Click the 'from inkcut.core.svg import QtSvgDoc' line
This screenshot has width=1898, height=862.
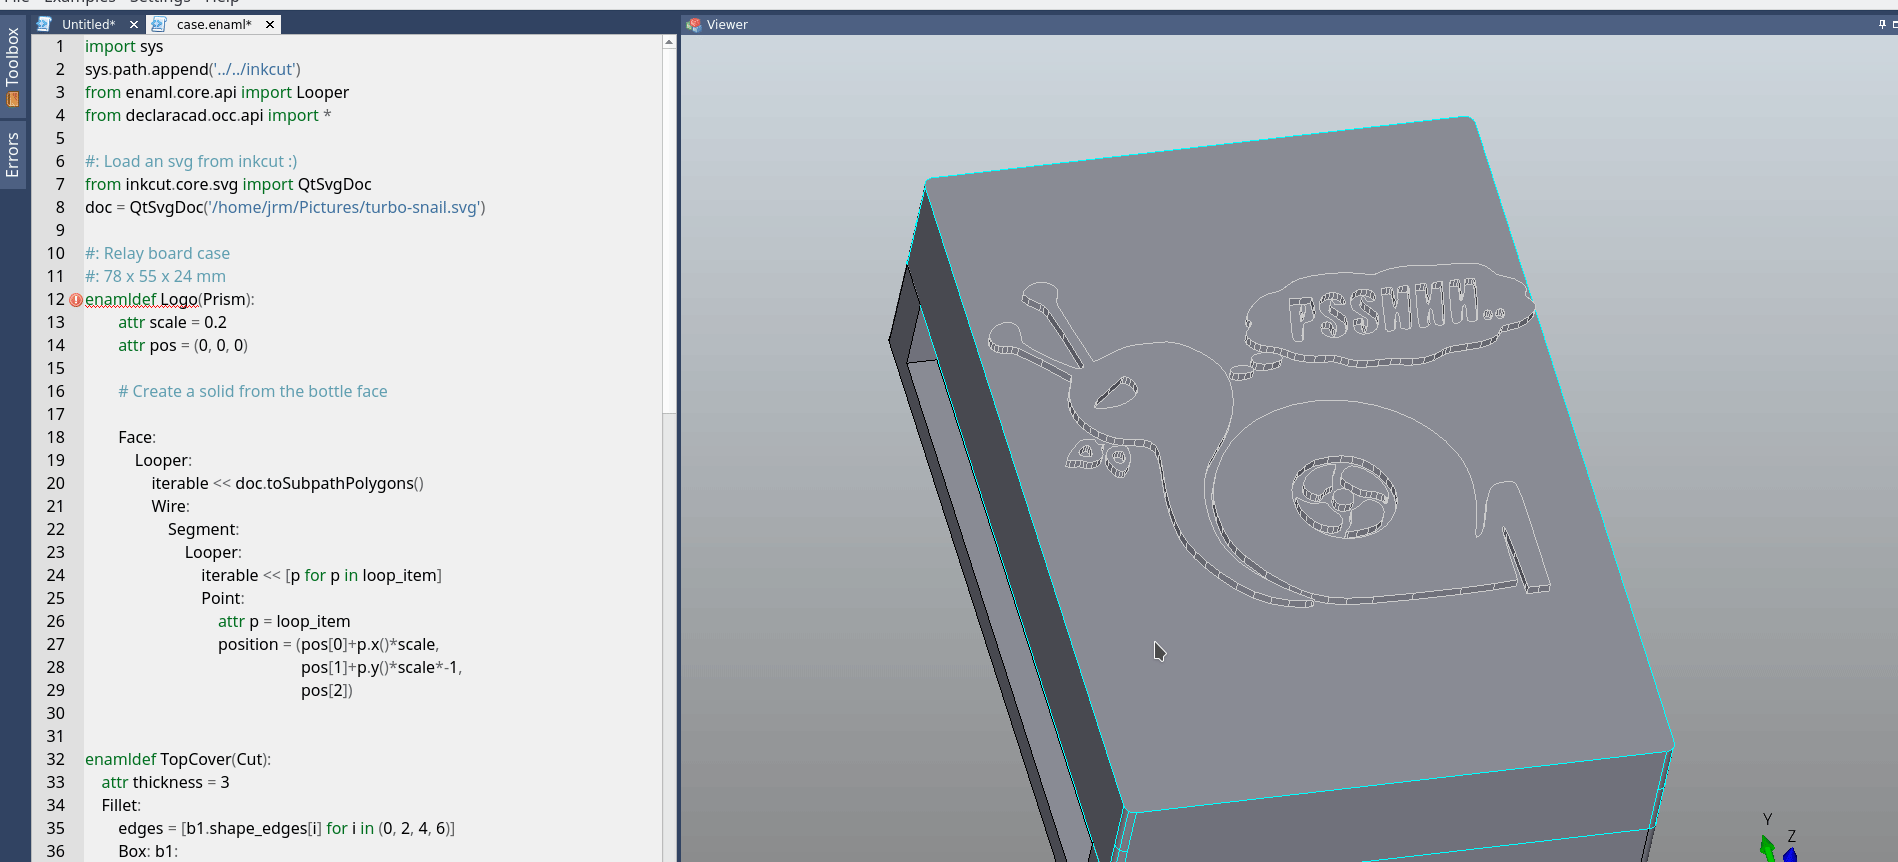pyautogui.click(x=228, y=184)
